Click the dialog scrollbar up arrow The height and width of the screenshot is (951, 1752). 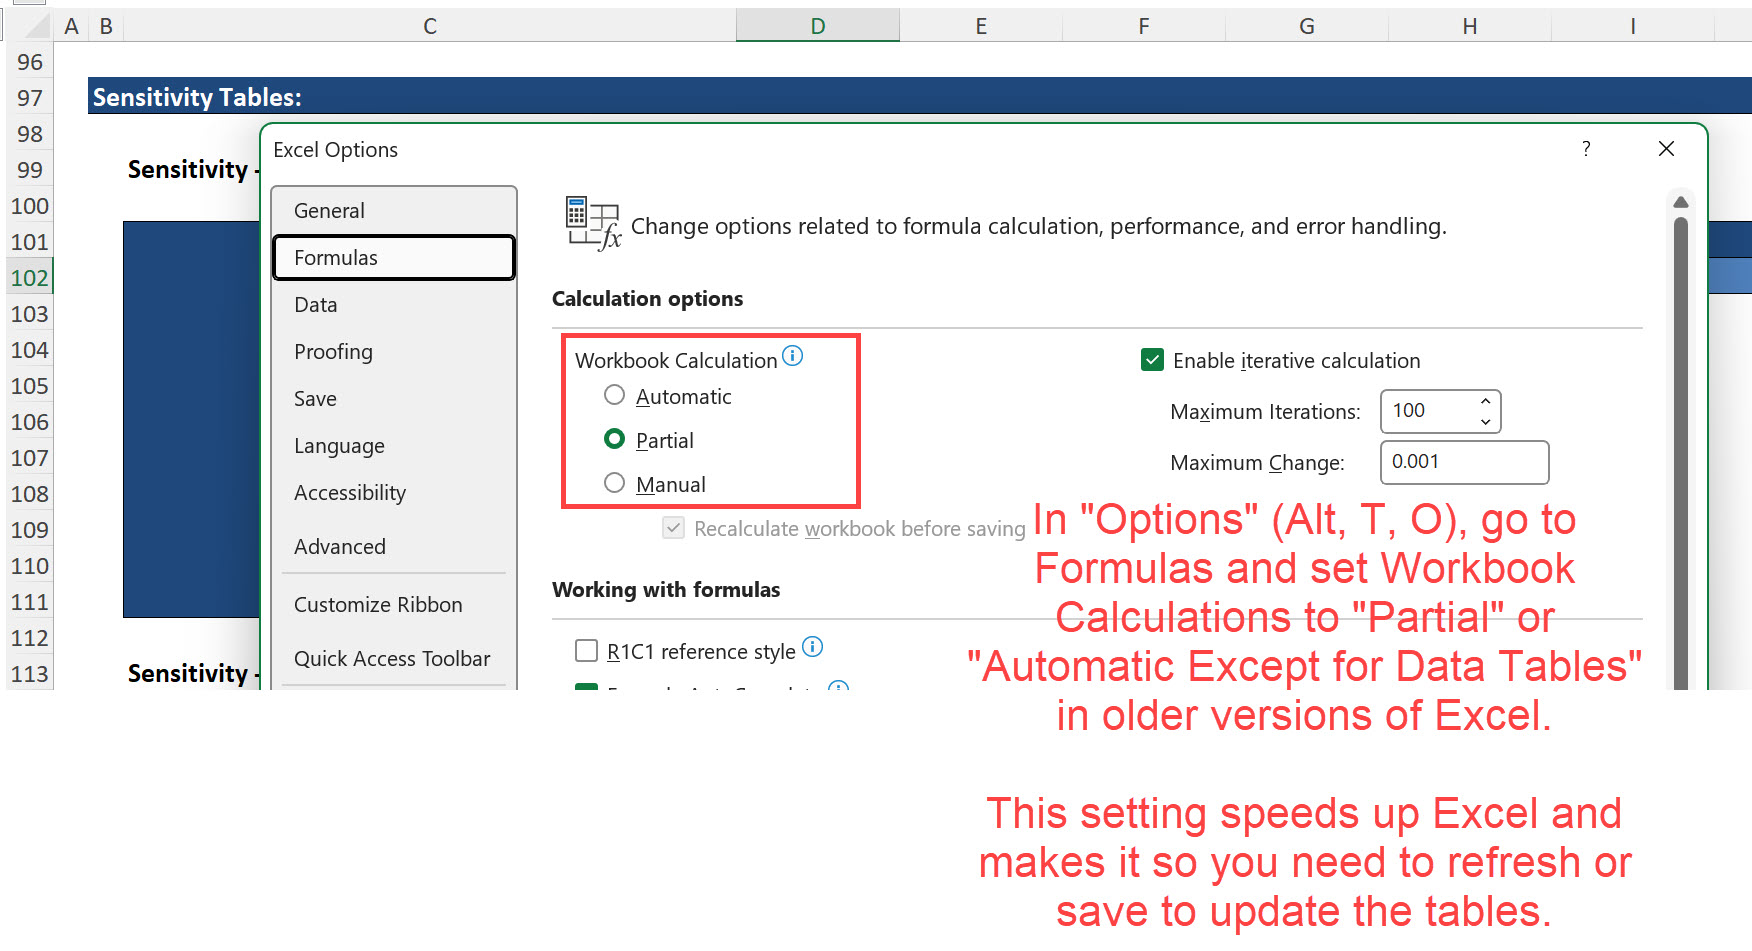(1681, 202)
